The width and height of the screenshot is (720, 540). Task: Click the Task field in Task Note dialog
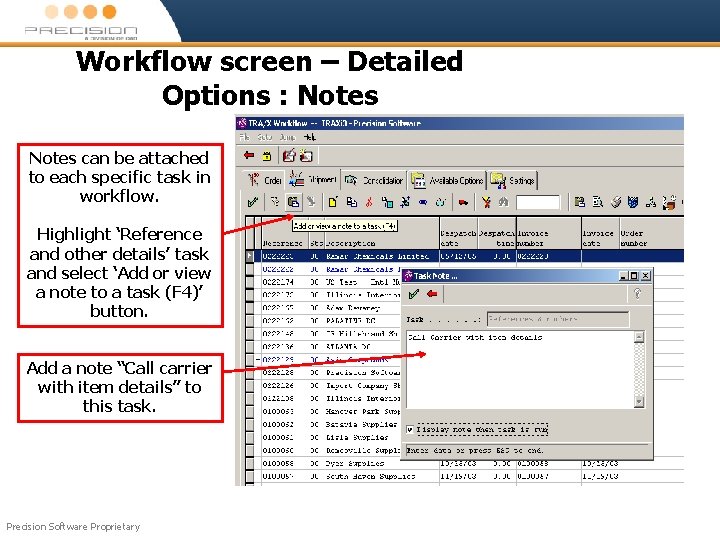558,319
